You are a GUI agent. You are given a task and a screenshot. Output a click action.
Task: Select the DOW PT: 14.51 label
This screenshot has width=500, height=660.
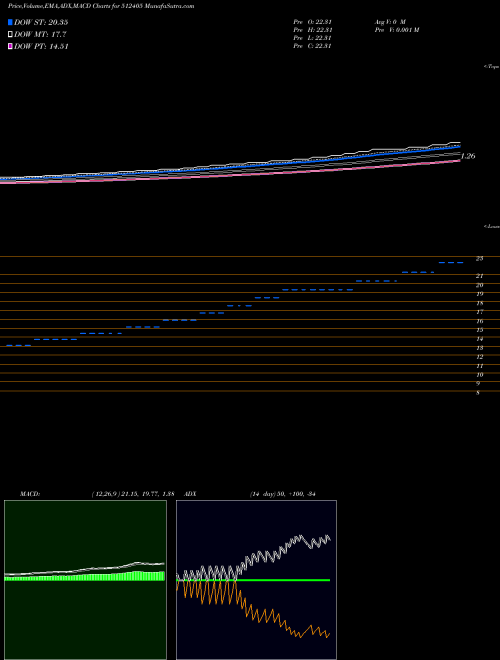click(41, 47)
